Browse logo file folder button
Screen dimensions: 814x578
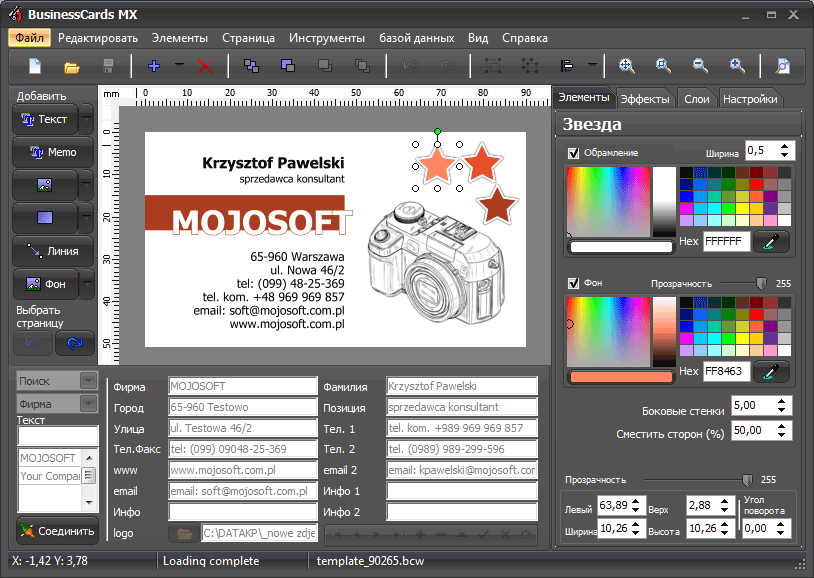click(x=184, y=533)
